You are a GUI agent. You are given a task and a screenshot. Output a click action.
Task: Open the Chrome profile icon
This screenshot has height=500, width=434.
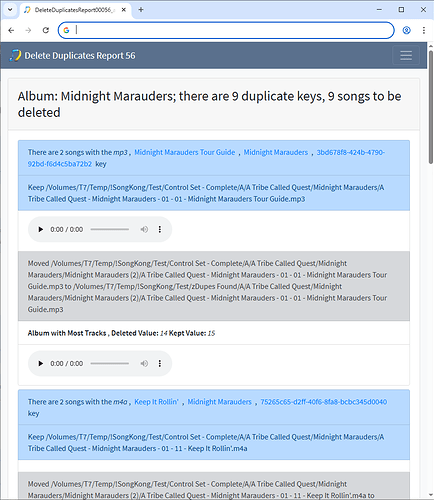click(x=406, y=30)
